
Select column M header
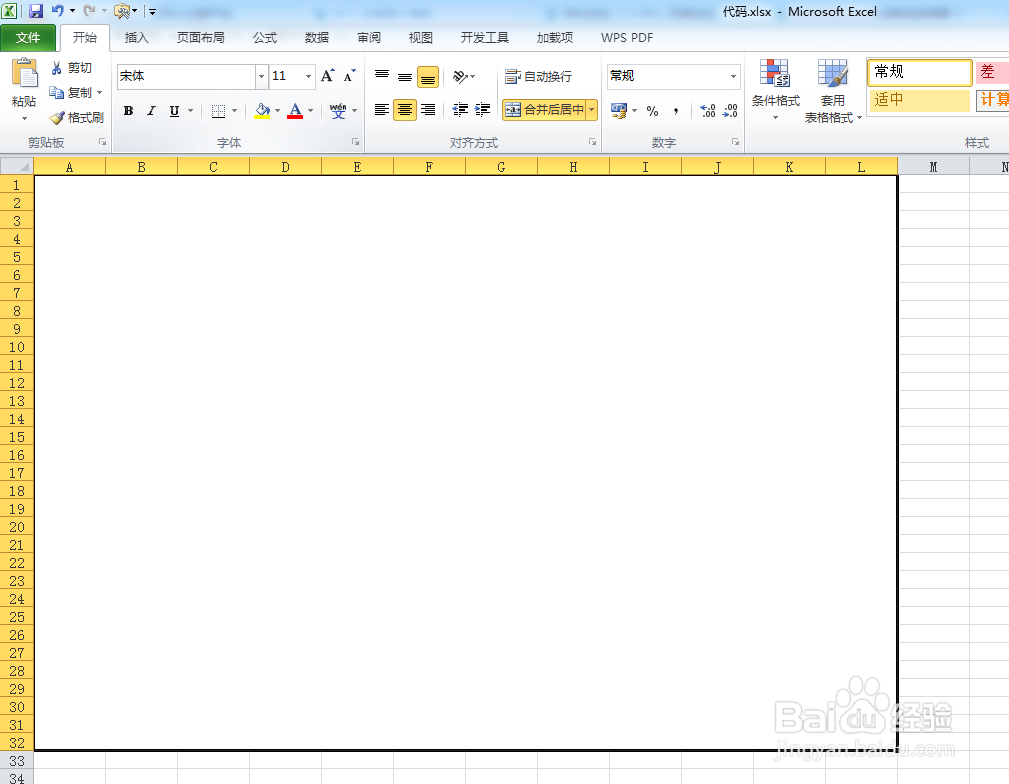pos(933,167)
